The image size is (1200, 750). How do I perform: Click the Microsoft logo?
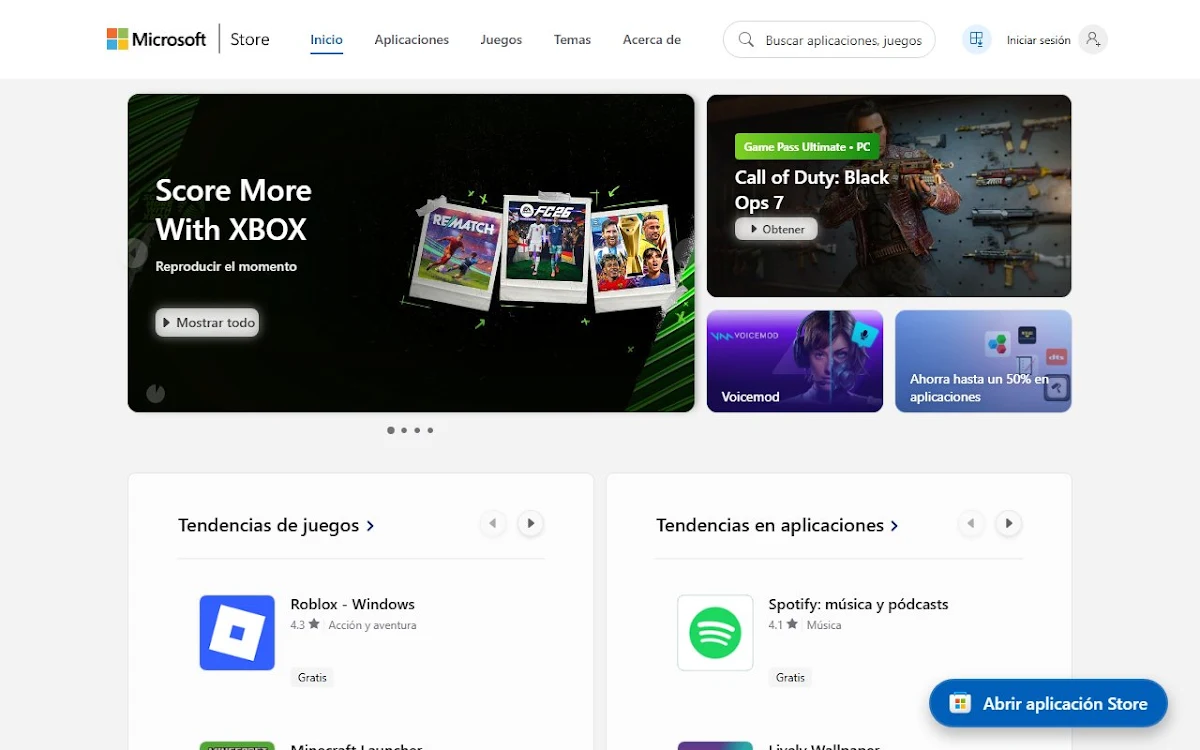[156, 39]
